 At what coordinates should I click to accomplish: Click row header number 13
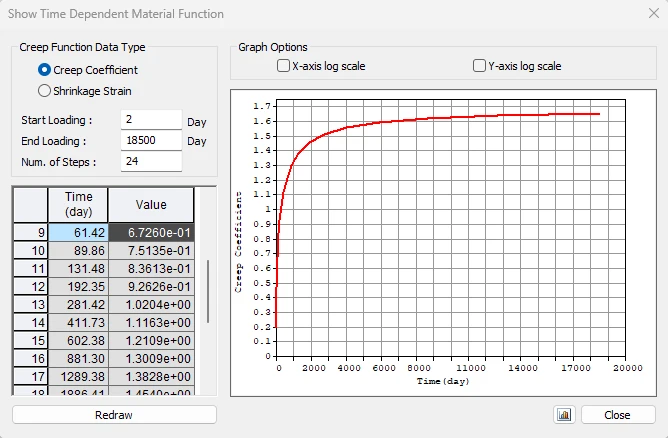coord(31,304)
